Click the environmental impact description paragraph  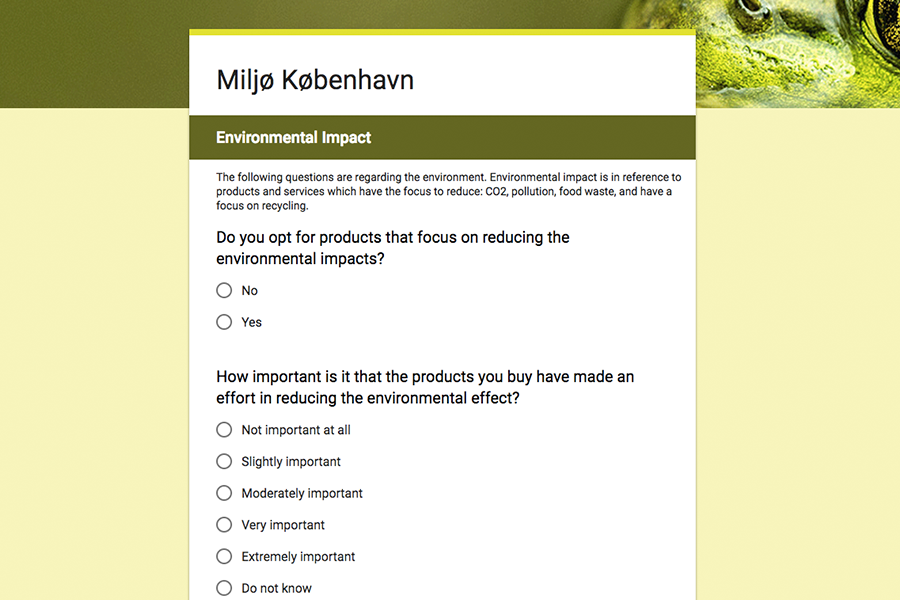tap(448, 191)
